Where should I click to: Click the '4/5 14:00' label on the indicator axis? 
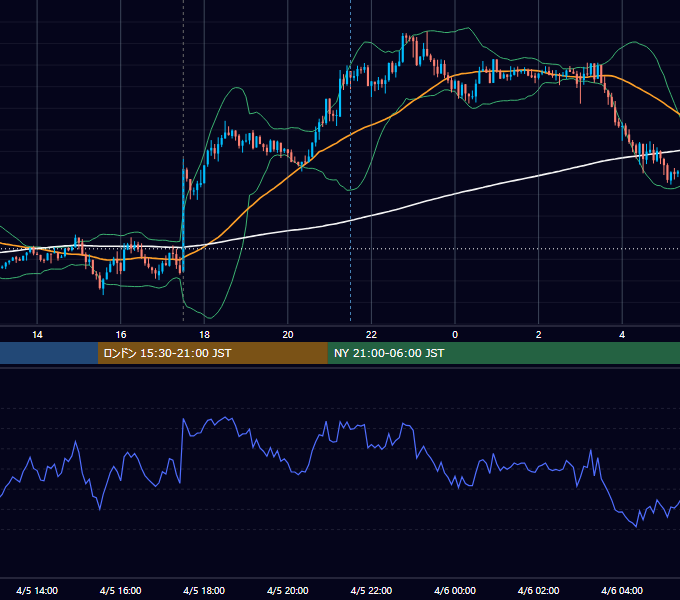pos(37,590)
